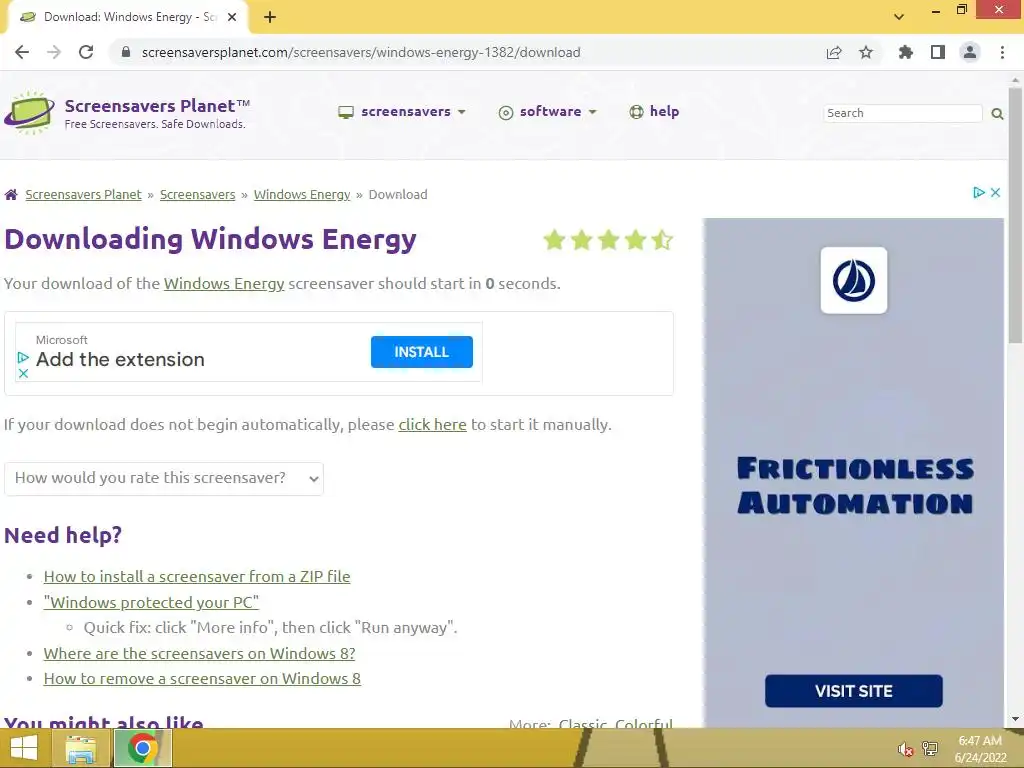Open How to remove a screensaver link
This screenshot has width=1024, height=768.
coord(202,679)
